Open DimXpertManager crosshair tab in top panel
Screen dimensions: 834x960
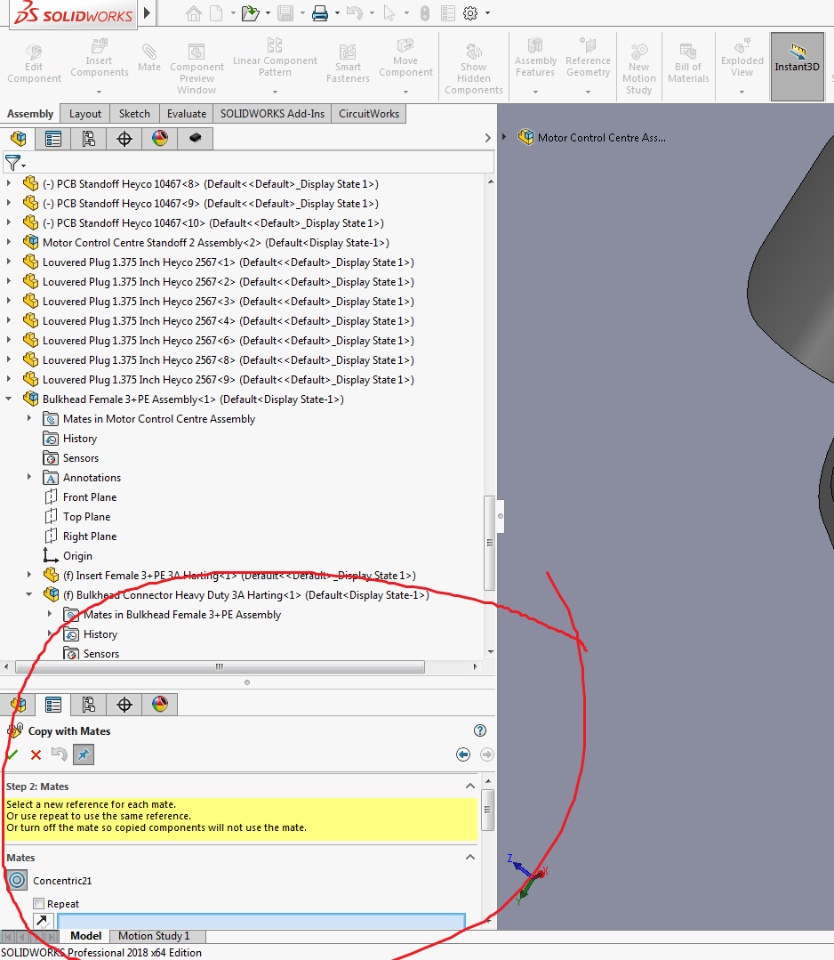click(124, 139)
